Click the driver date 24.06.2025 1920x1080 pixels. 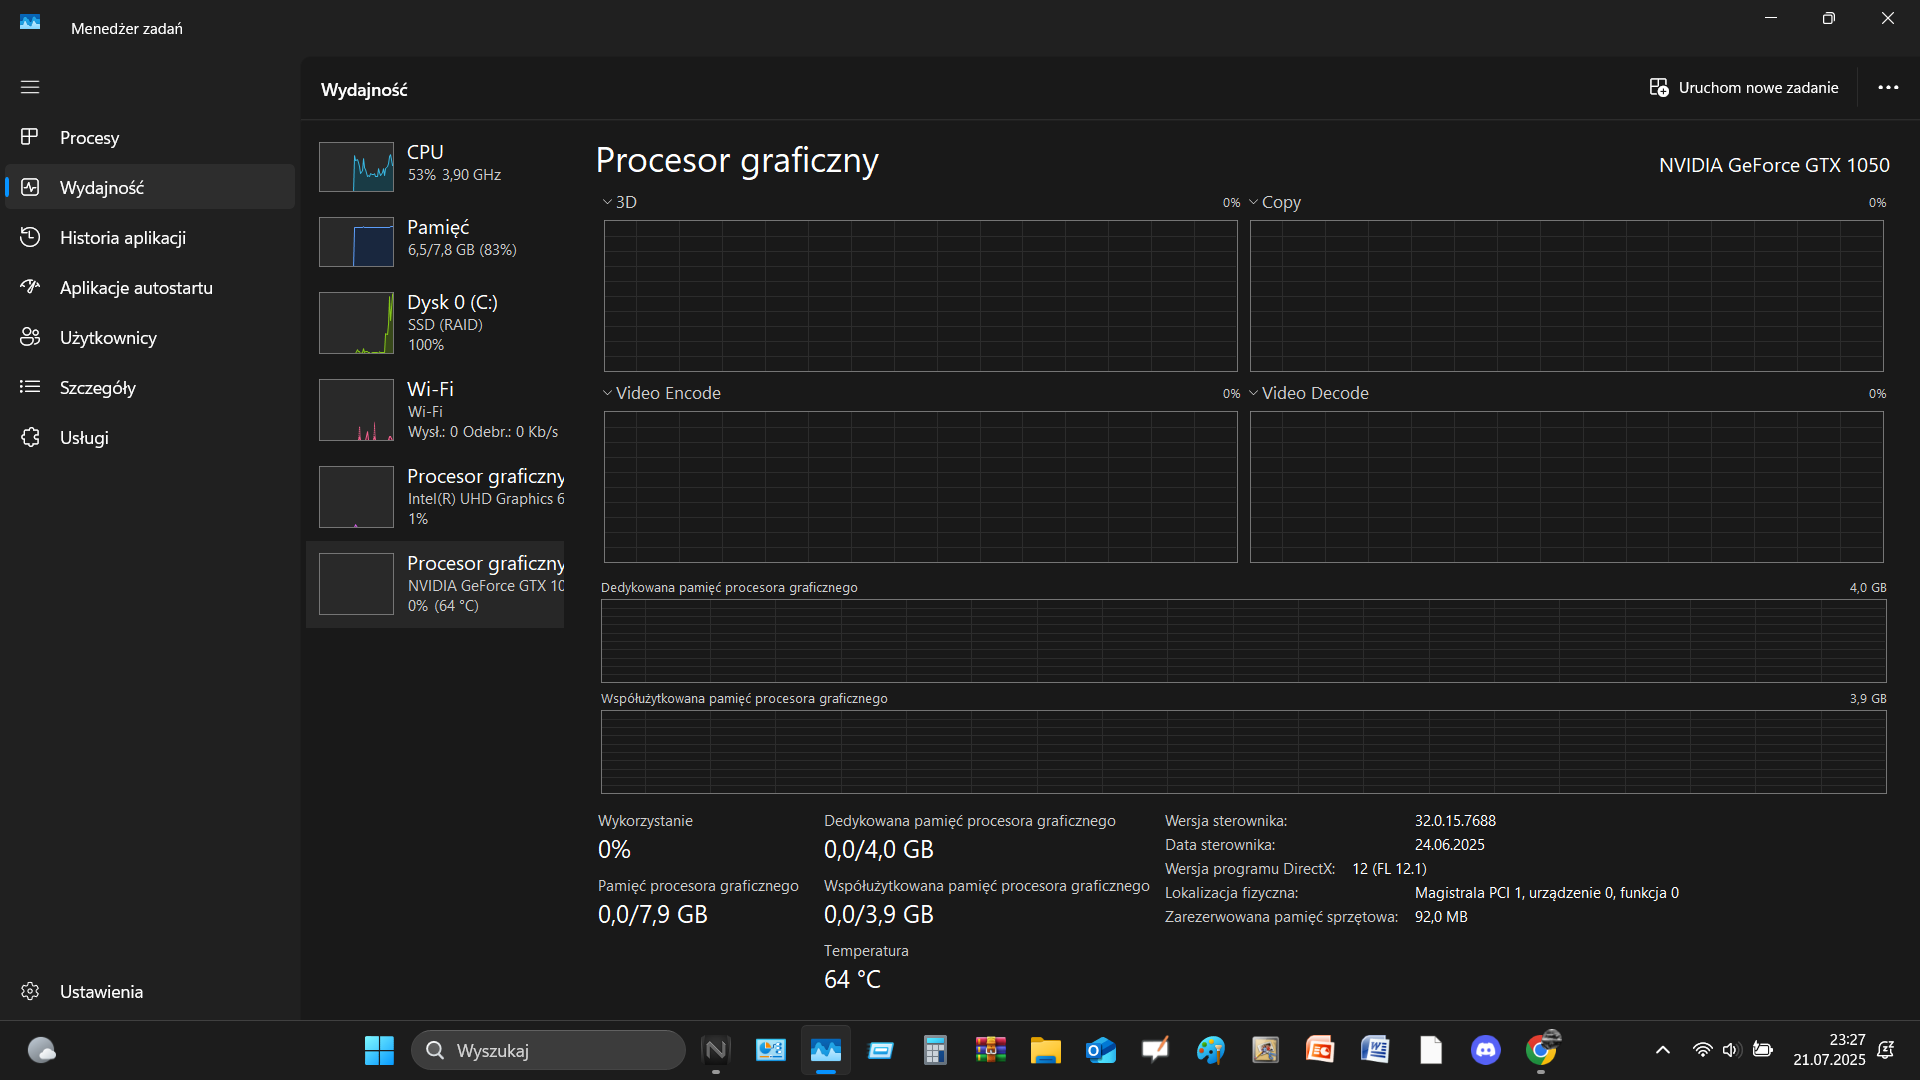(x=1449, y=845)
